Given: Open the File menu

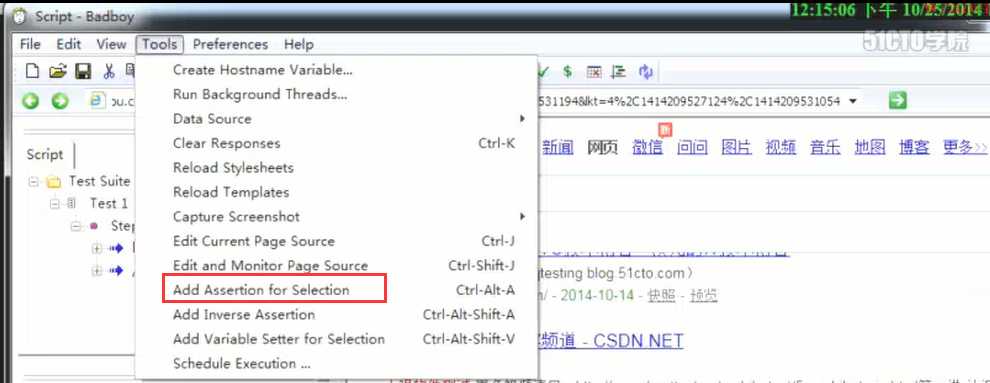Looking at the screenshot, I should pos(30,44).
